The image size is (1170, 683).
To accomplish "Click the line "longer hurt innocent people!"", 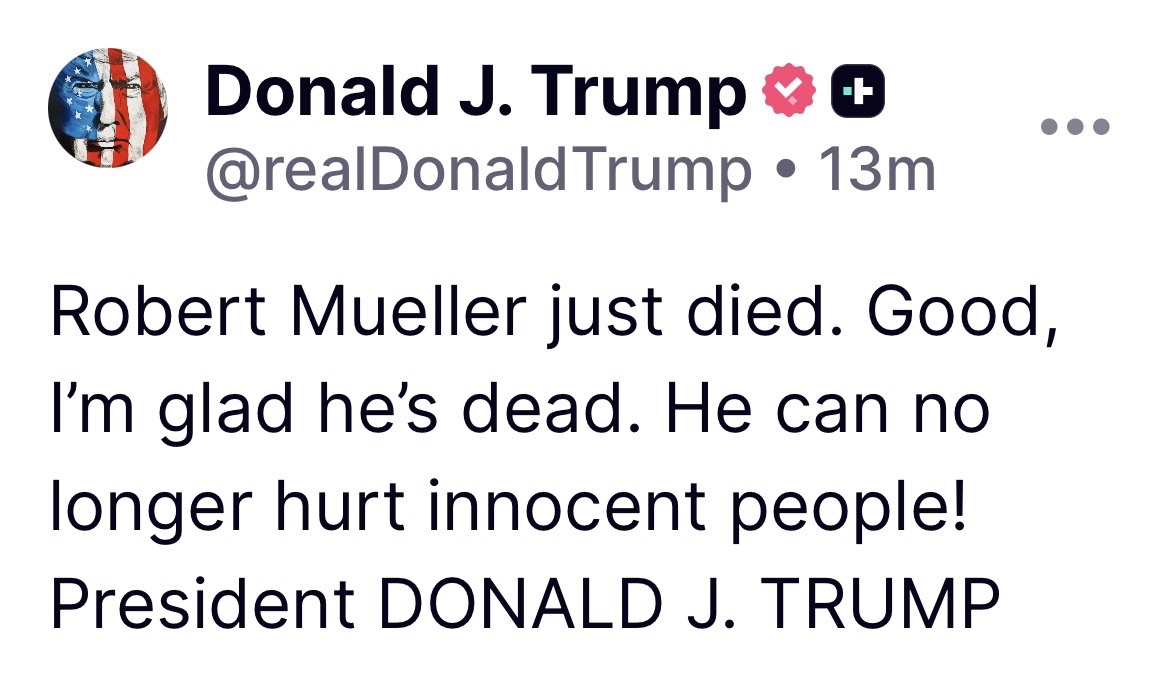I will pos(510,507).
